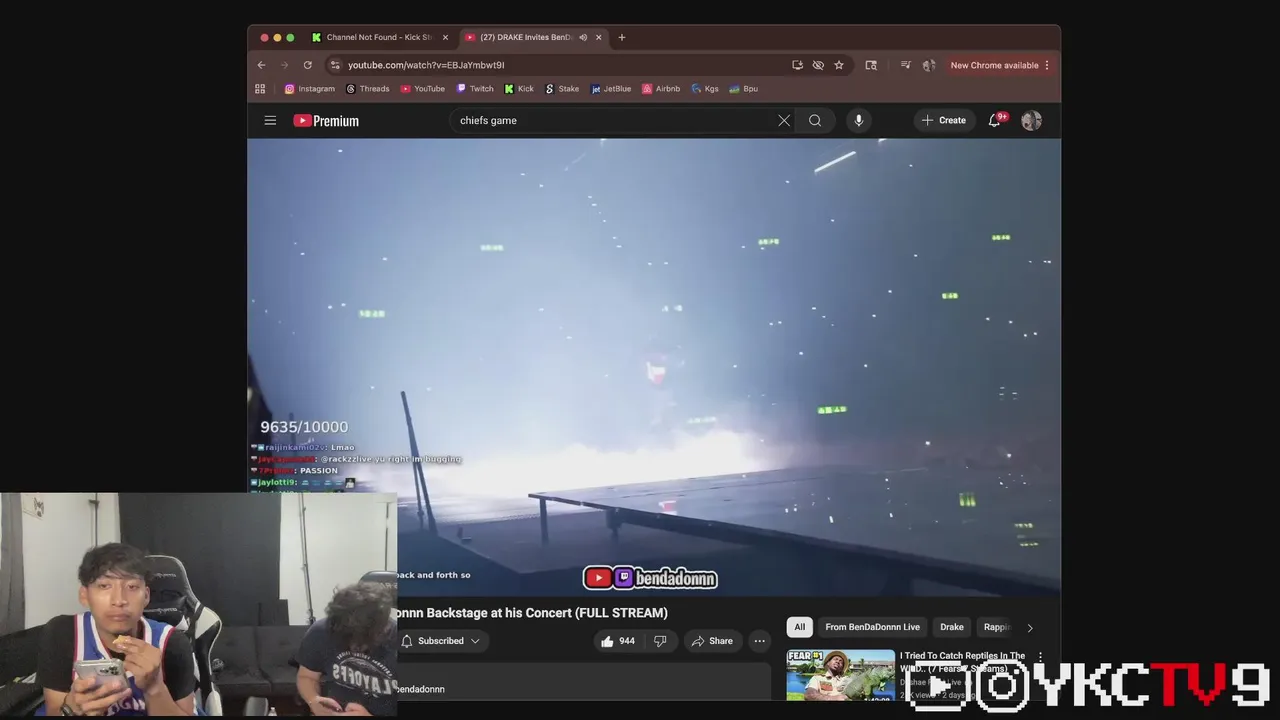Image resolution: width=1280 pixels, height=720 pixels.
Task: Open Chrome's three-dot menu
Action: [1047, 65]
